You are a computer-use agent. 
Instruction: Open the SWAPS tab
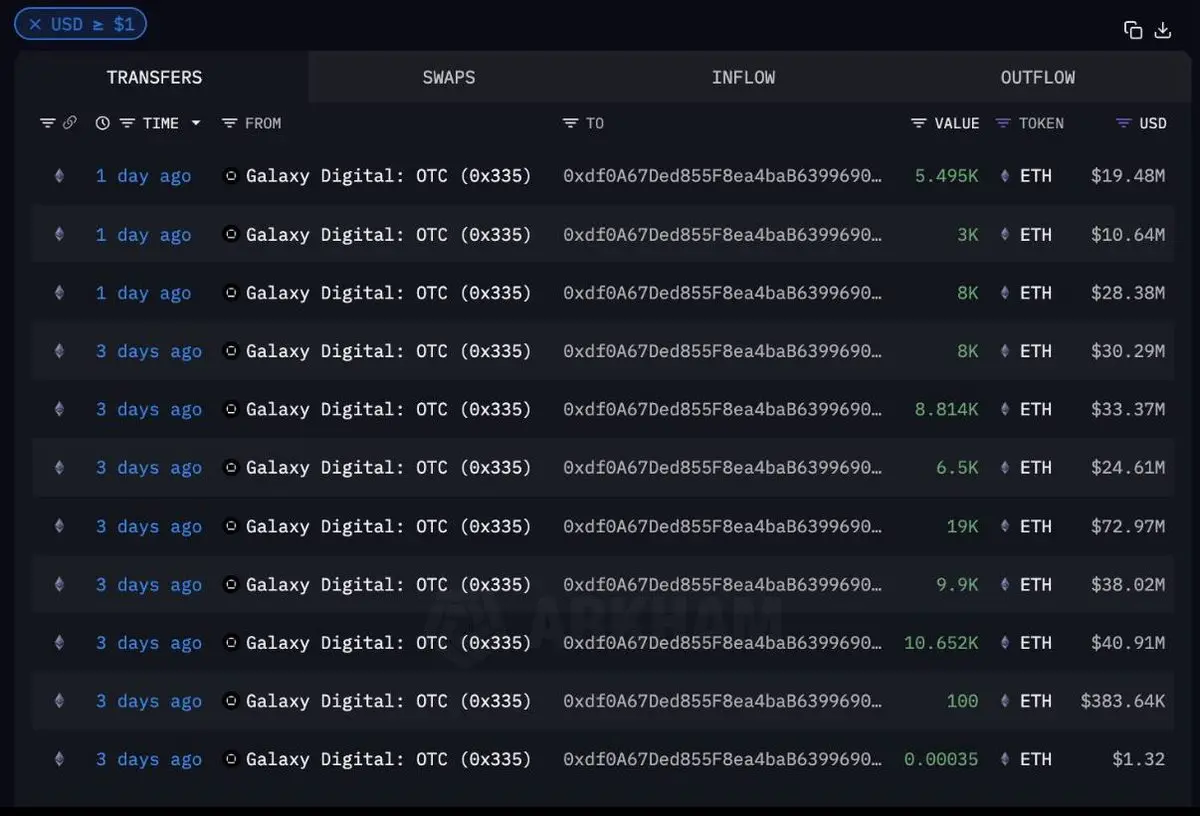(x=449, y=77)
